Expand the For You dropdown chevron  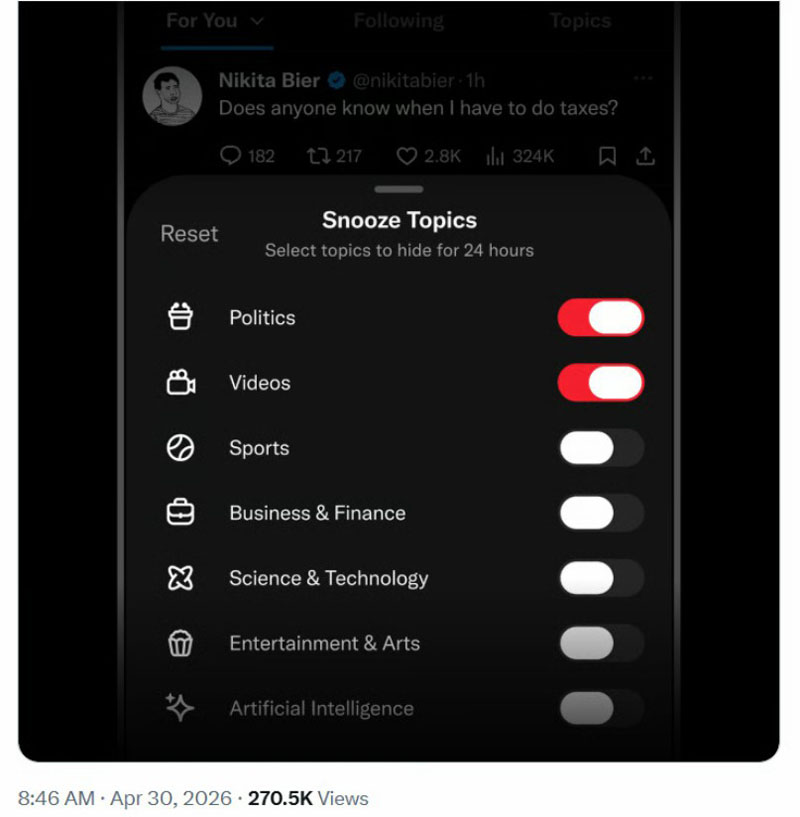click(x=257, y=21)
